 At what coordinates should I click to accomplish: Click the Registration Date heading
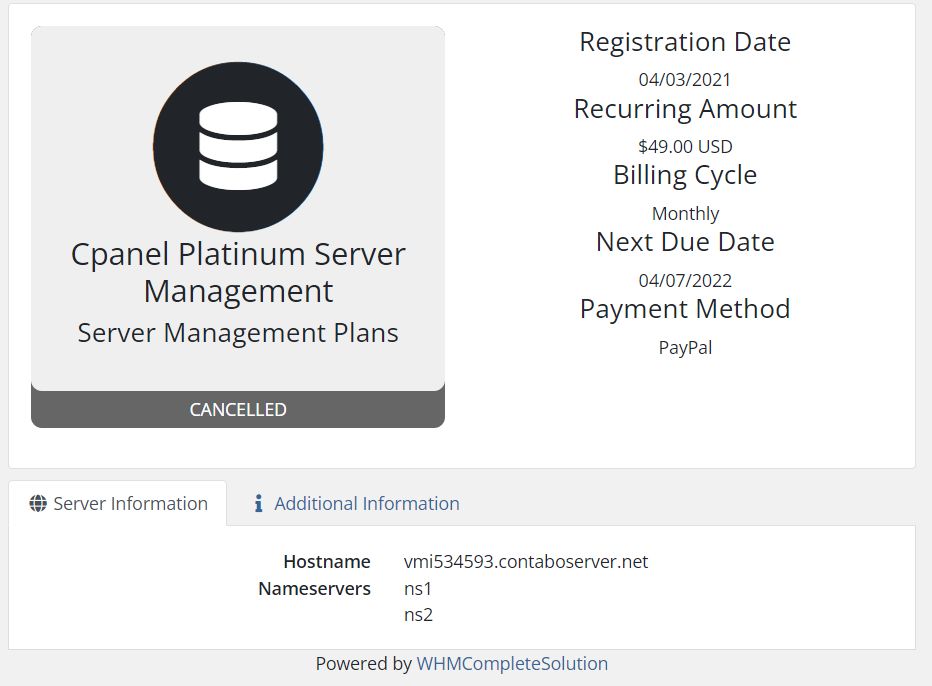685,42
